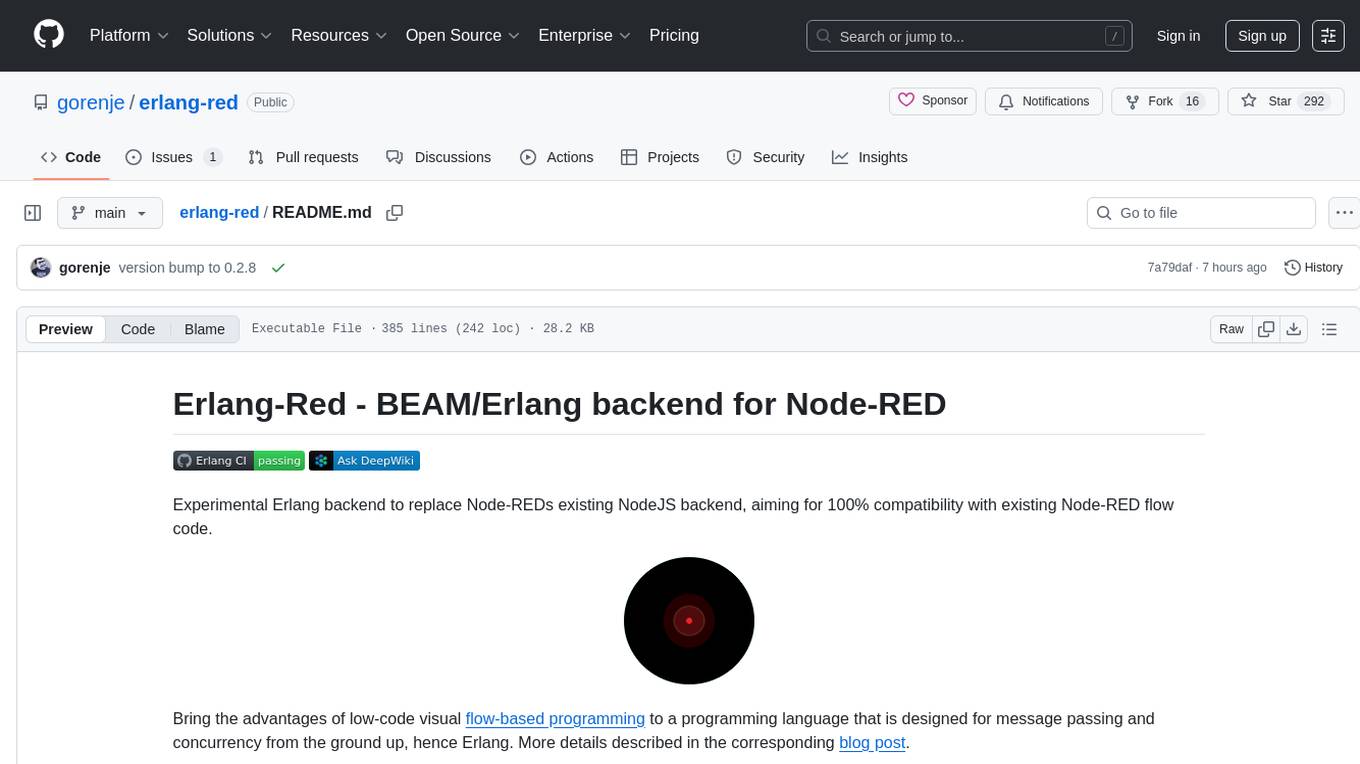Focus the Go to file input
The image size is (1360, 764).
coord(1201,213)
